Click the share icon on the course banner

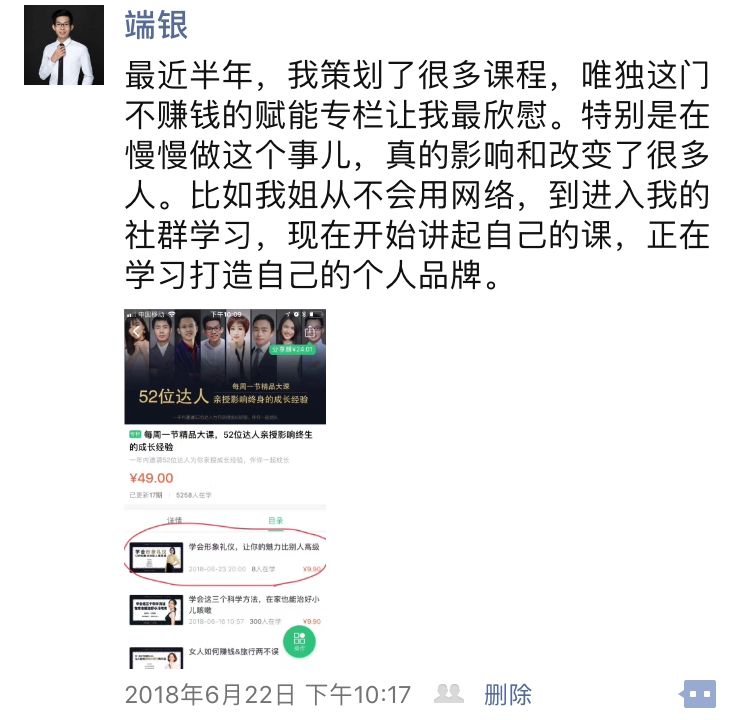coord(310,331)
